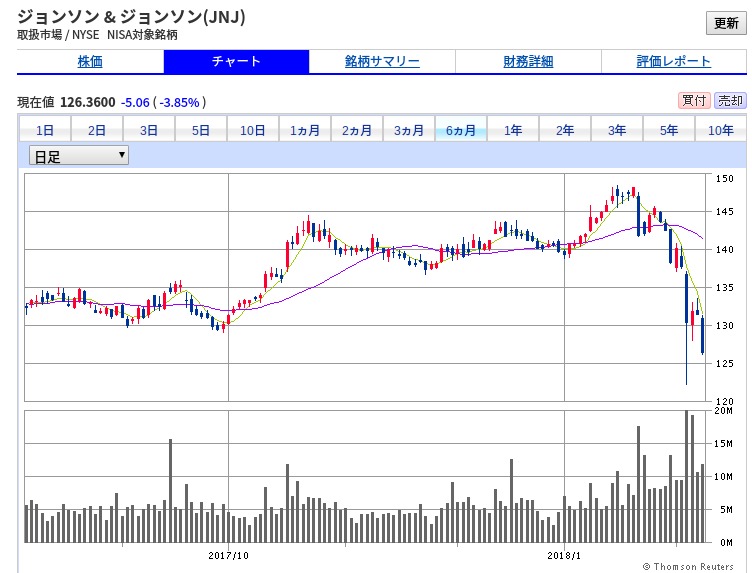Set chart period to 2日
Screen dimensions: 752x573
pos(97,130)
